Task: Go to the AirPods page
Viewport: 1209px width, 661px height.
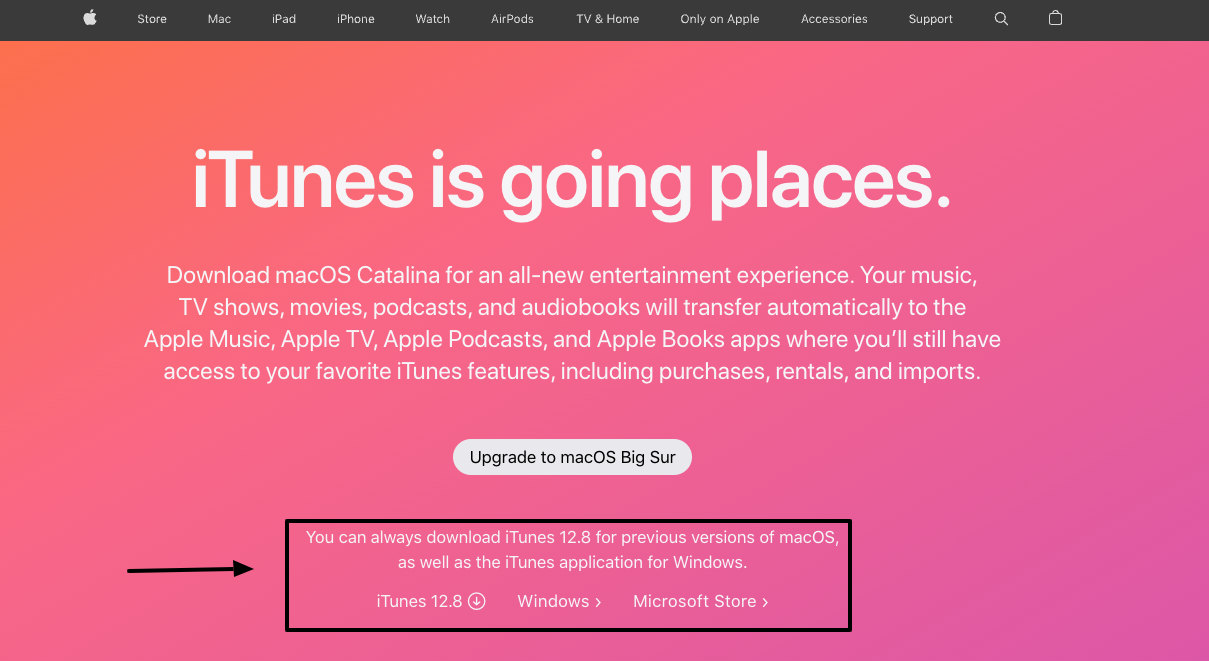Action: pos(513,19)
